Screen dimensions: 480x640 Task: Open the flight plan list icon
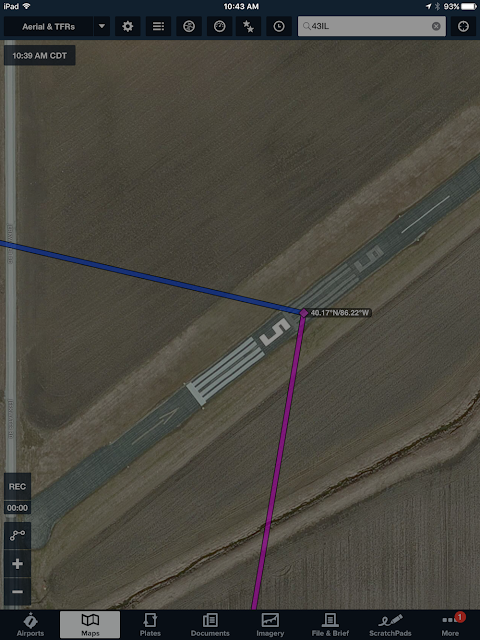(158, 27)
